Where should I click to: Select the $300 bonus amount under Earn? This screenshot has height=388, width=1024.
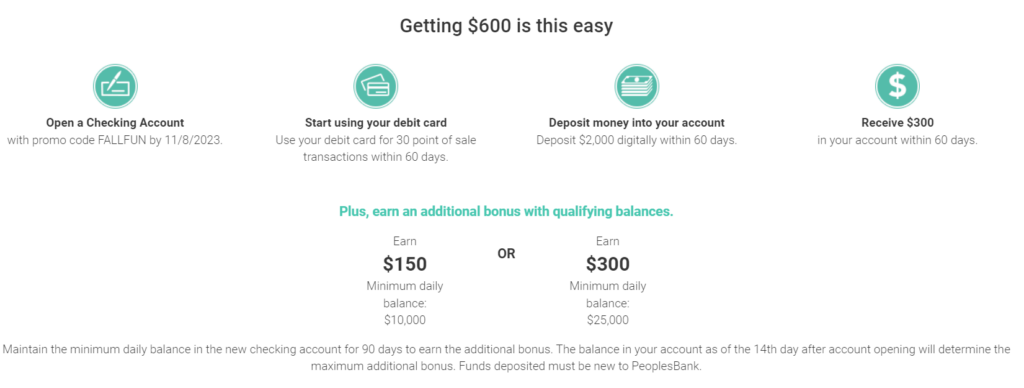[x=608, y=264]
